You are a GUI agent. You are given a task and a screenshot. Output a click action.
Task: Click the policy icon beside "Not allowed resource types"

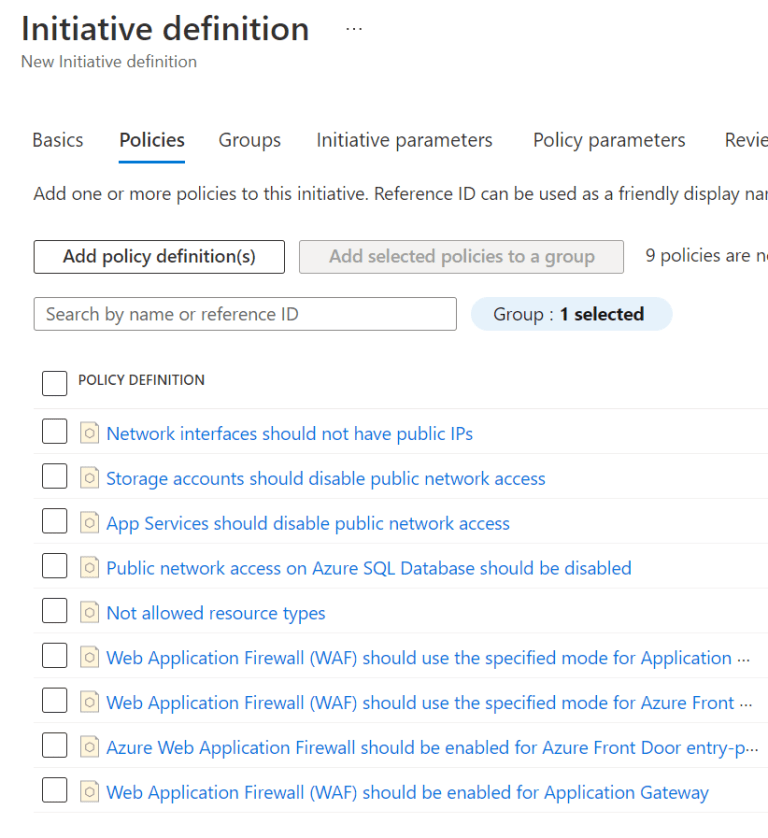coord(89,611)
